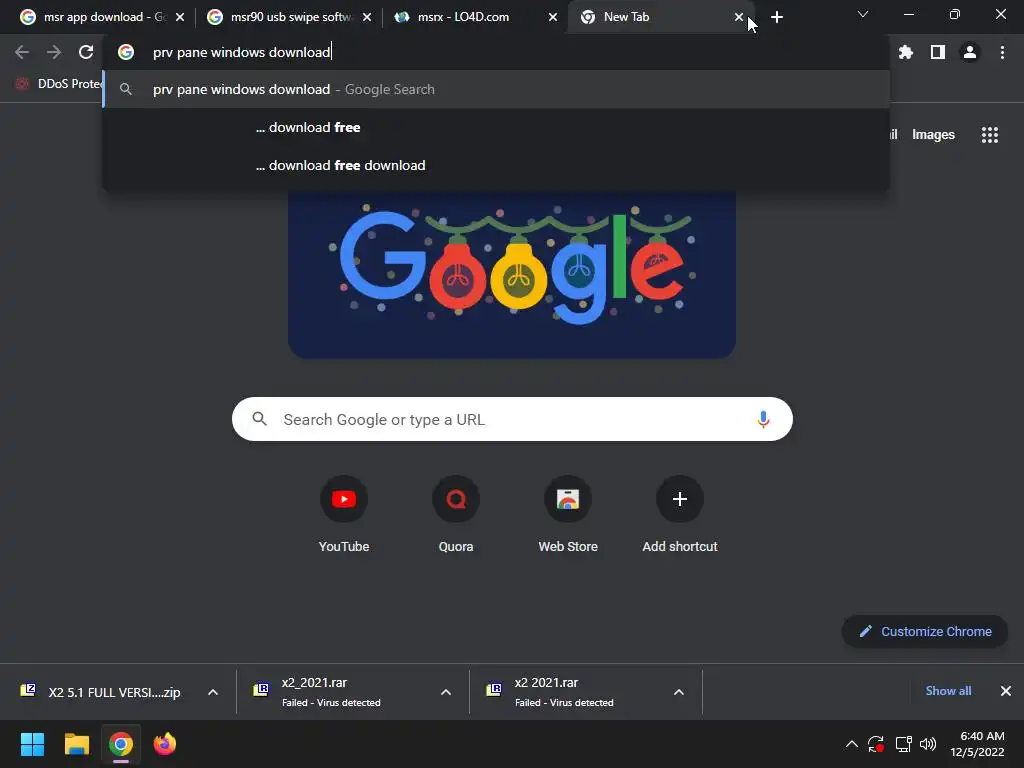The height and width of the screenshot is (768, 1024).
Task: Toggle the Chrome side panel
Action: 937,52
